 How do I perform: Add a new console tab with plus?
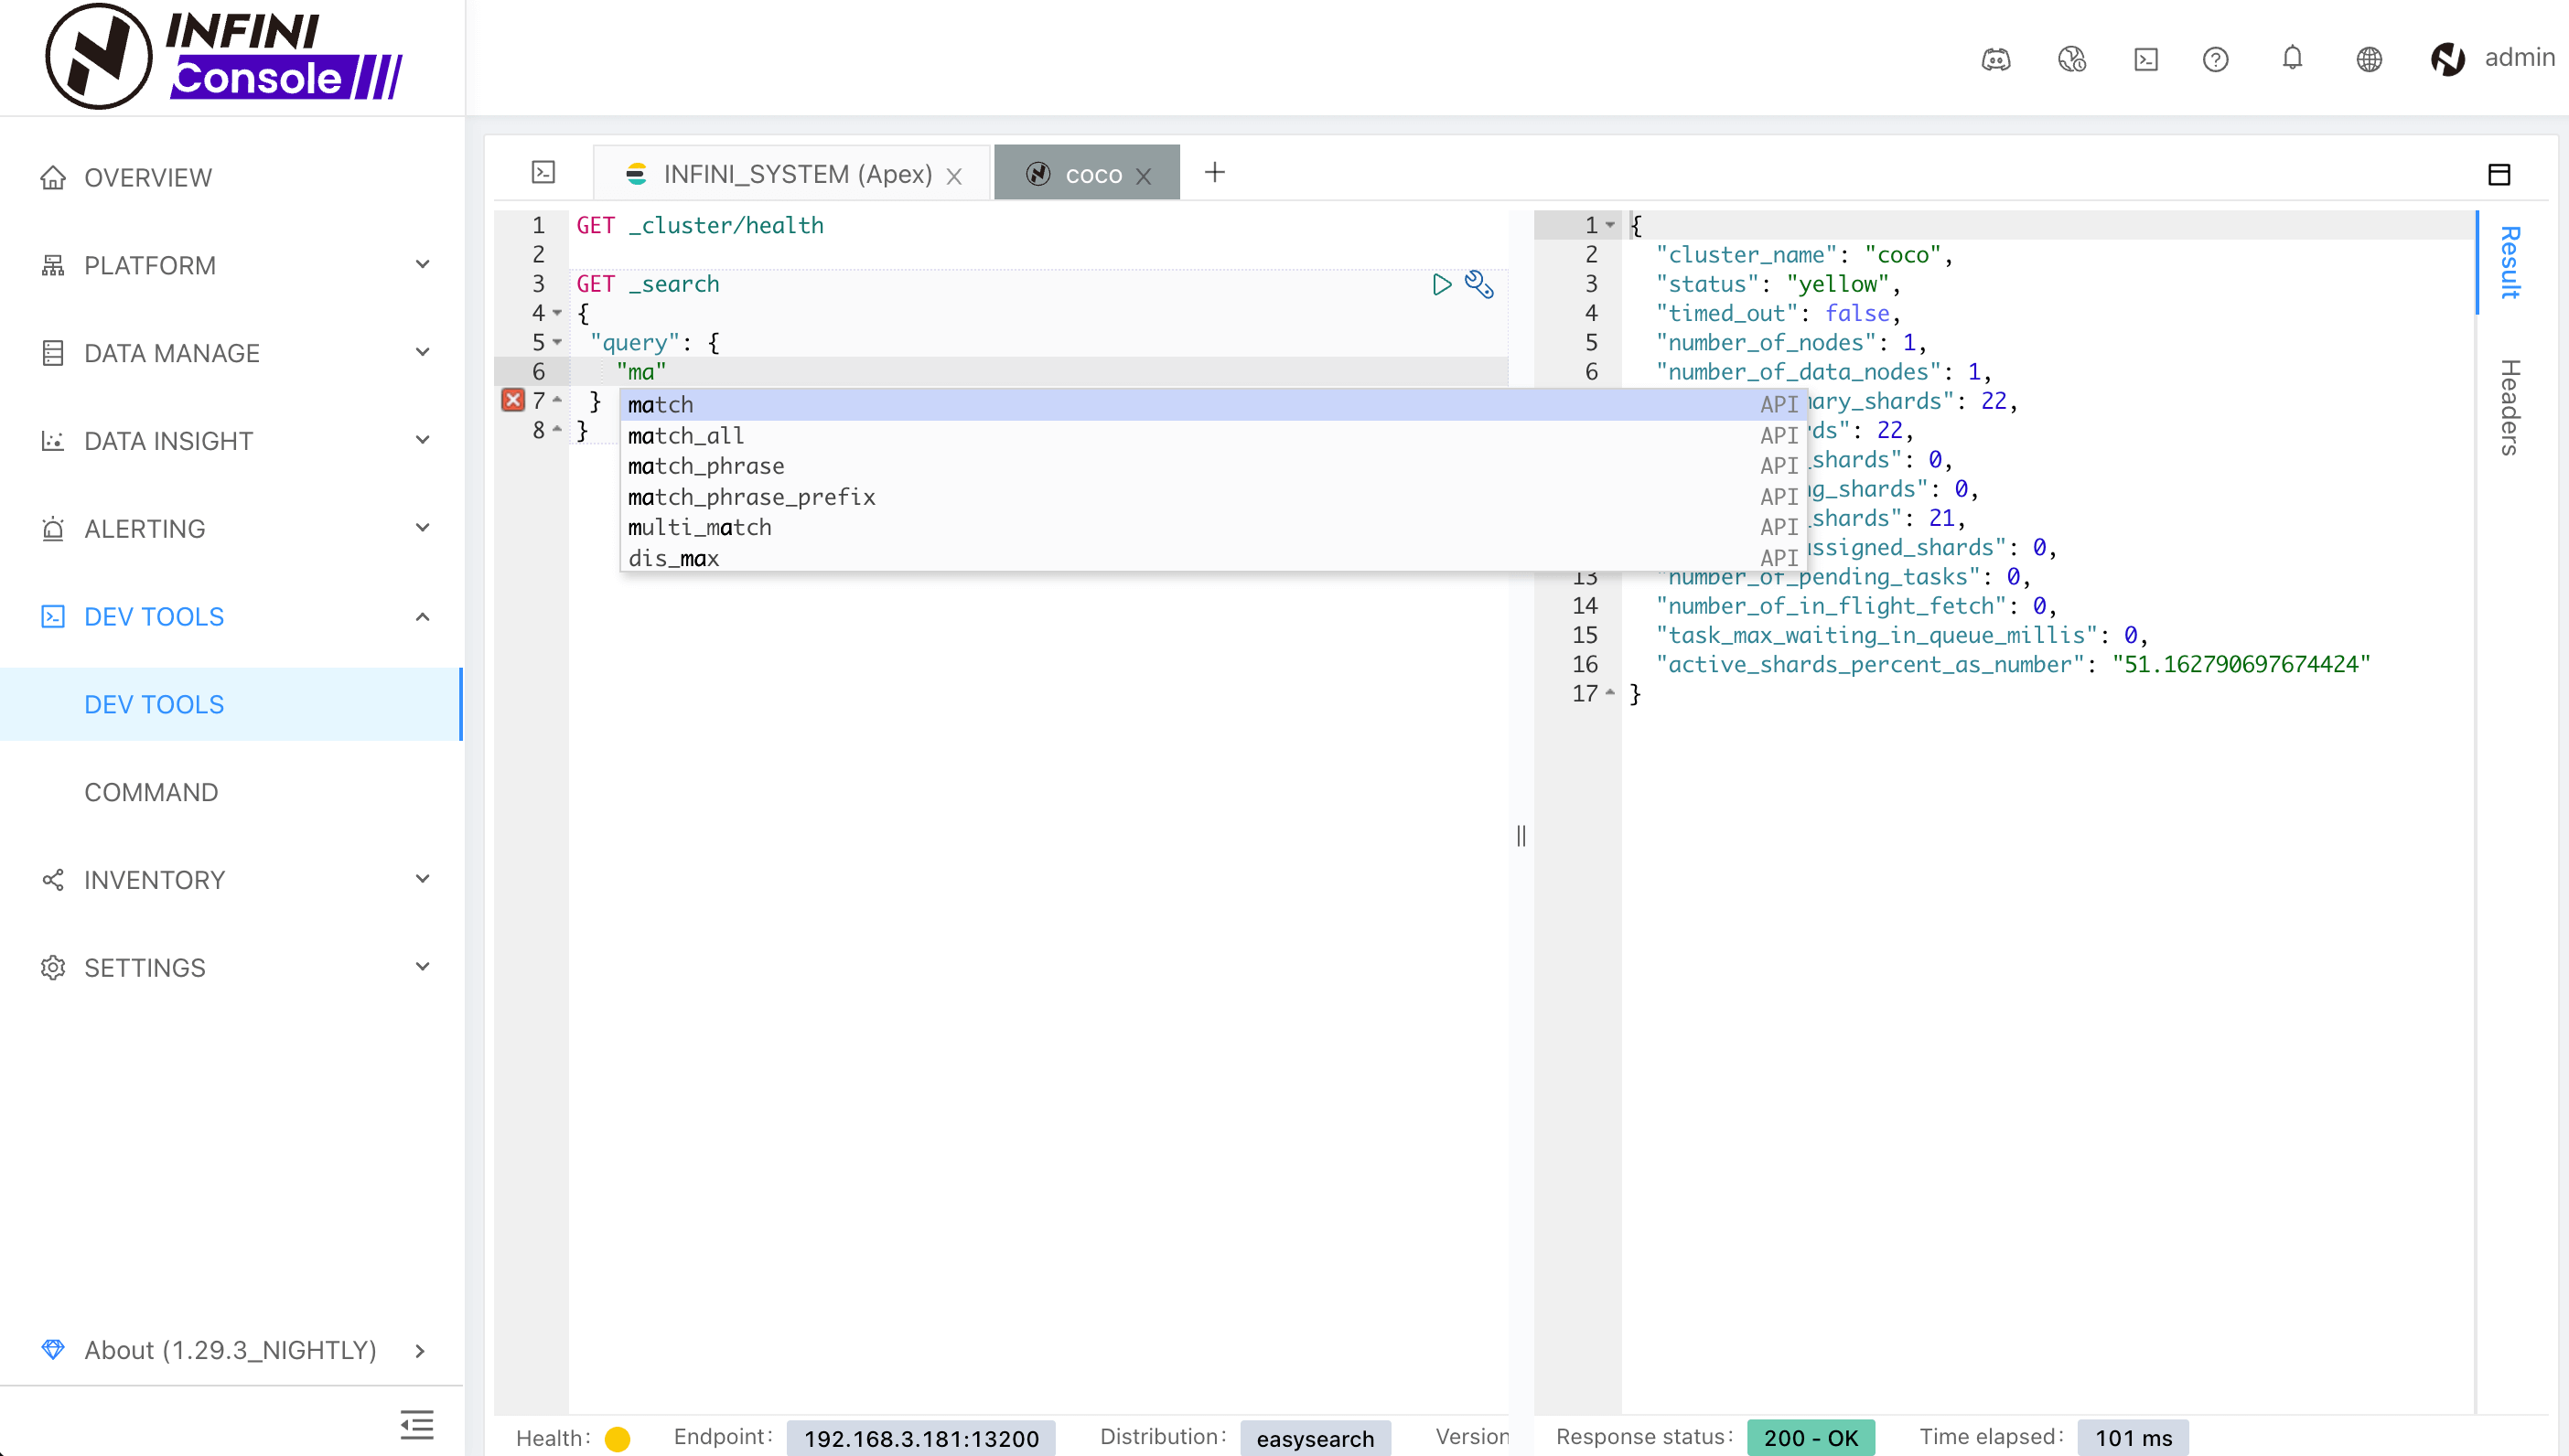(1214, 172)
